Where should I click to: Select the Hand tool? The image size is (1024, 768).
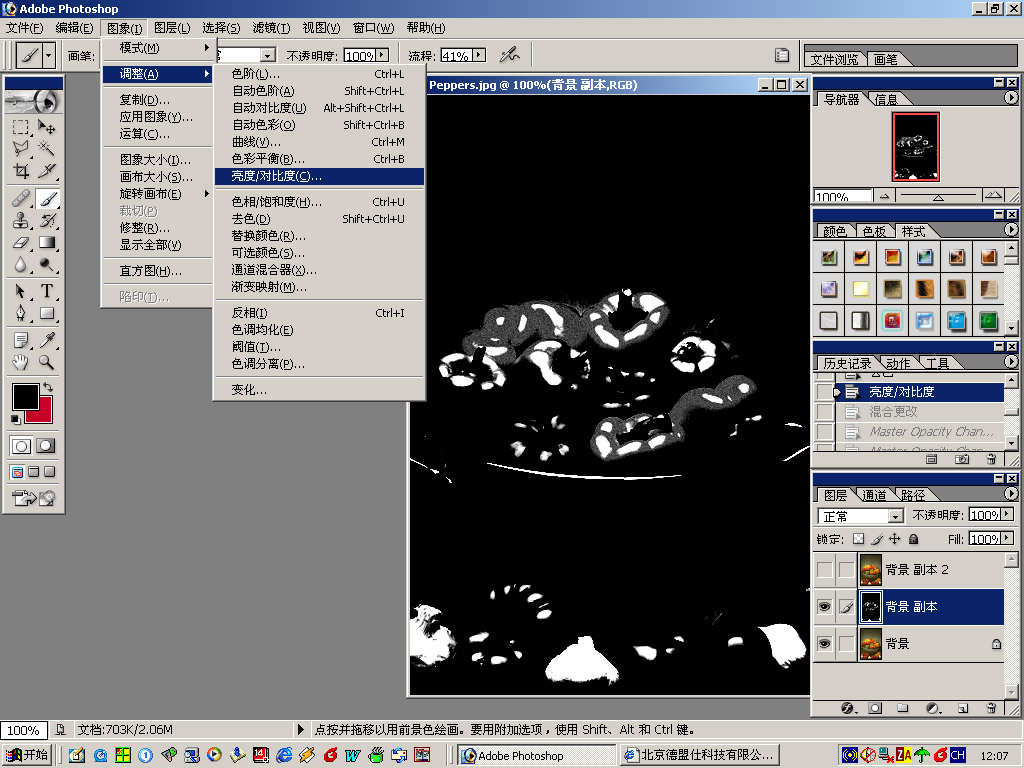[x=21, y=362]
